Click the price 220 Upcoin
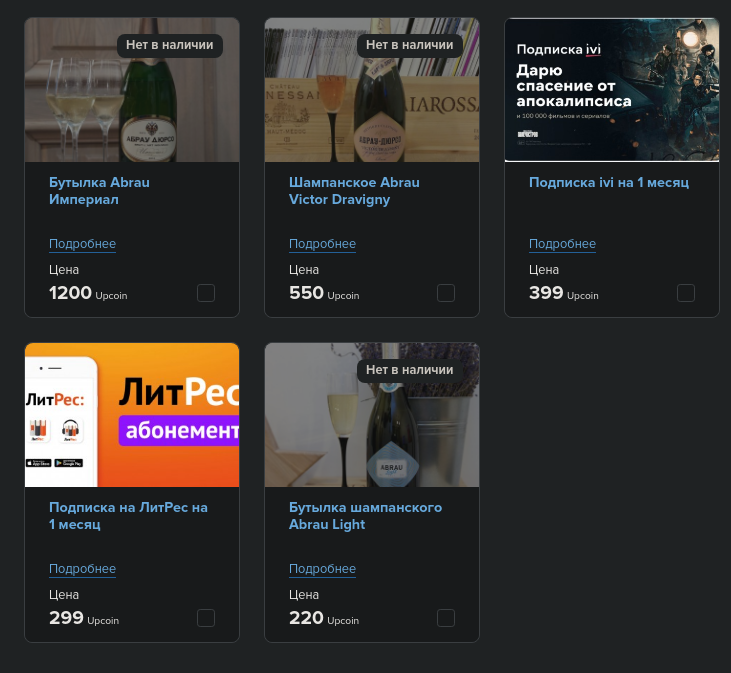The height and width of the screenshot is (673, 731). 324,618
